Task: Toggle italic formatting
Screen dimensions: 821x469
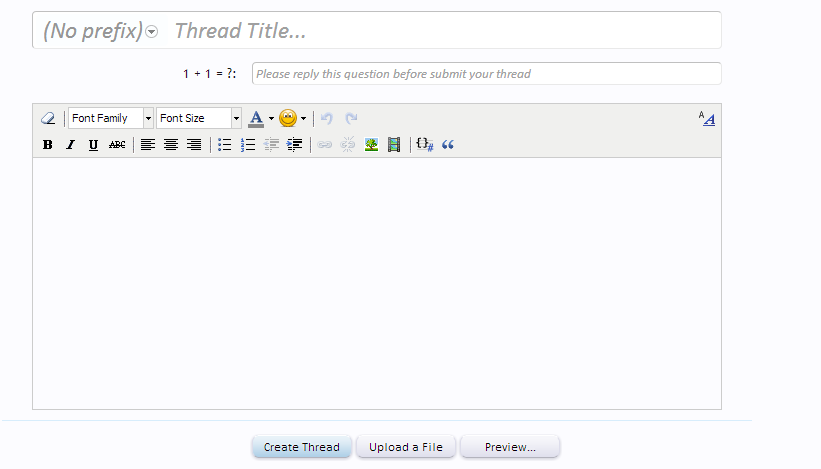Action: pyautogui.click(x=70, y=145)
